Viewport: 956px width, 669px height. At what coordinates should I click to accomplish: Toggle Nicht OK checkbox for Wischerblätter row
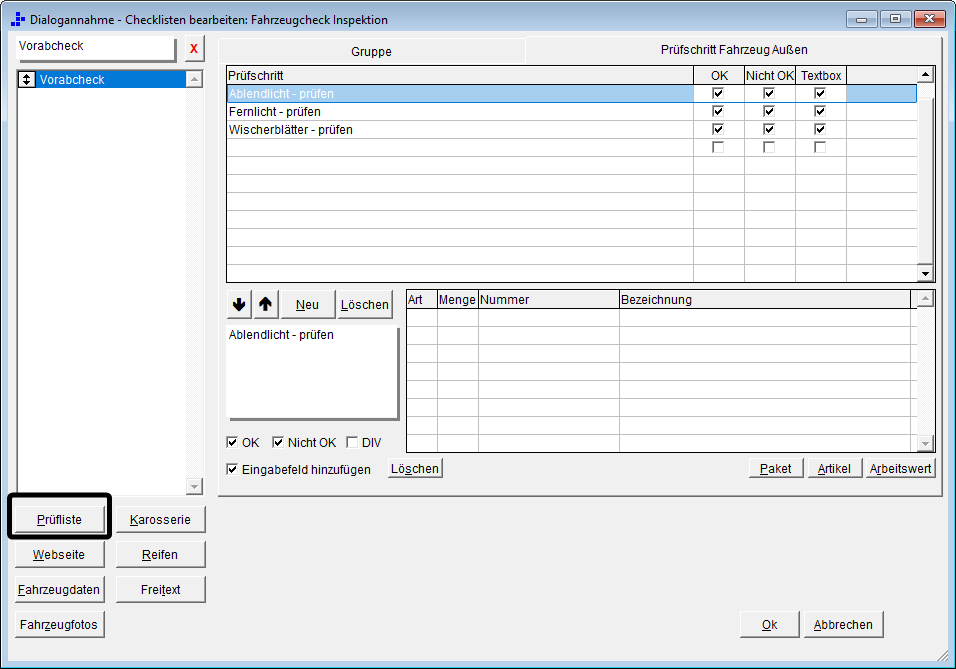coord(769,129)
